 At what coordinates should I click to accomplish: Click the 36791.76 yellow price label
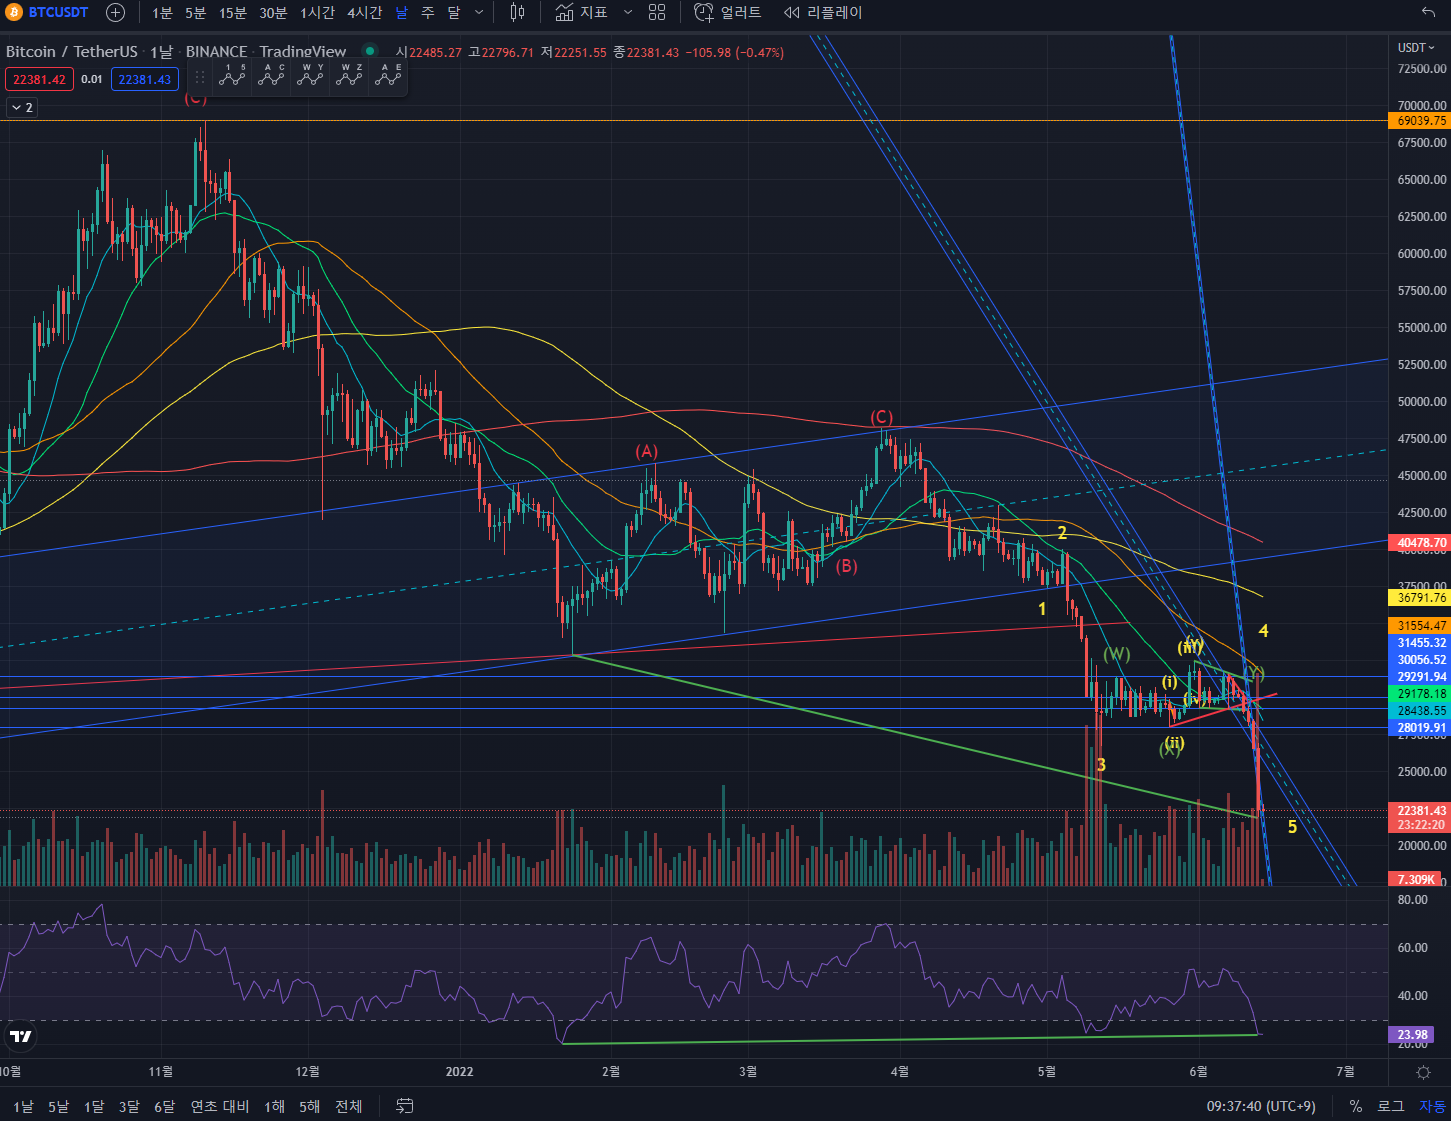coord(1418,598)
